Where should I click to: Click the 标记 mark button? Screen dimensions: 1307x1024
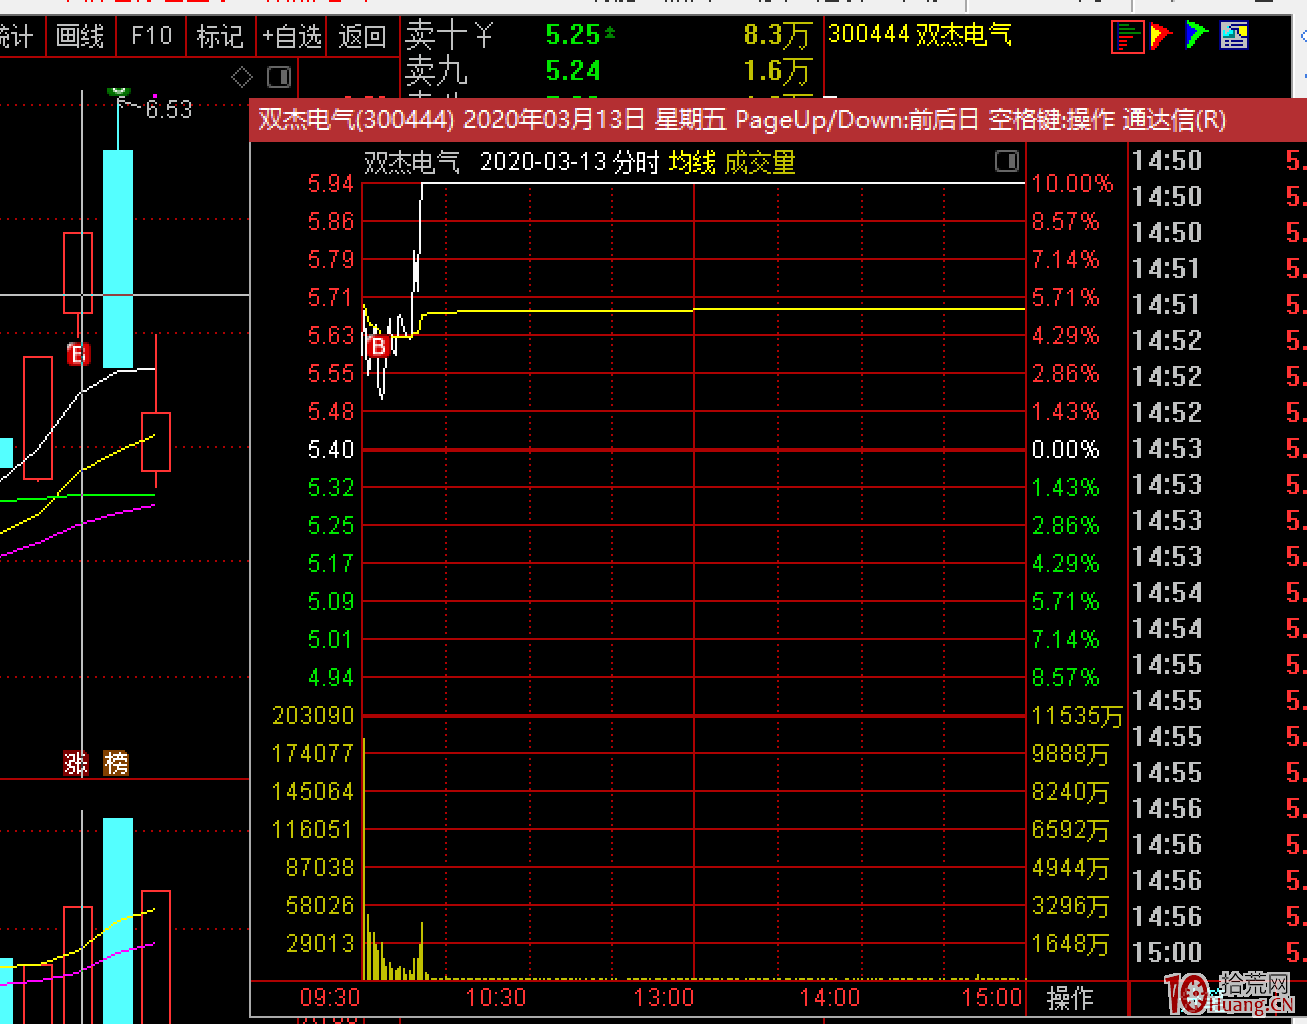coord(219,37)
